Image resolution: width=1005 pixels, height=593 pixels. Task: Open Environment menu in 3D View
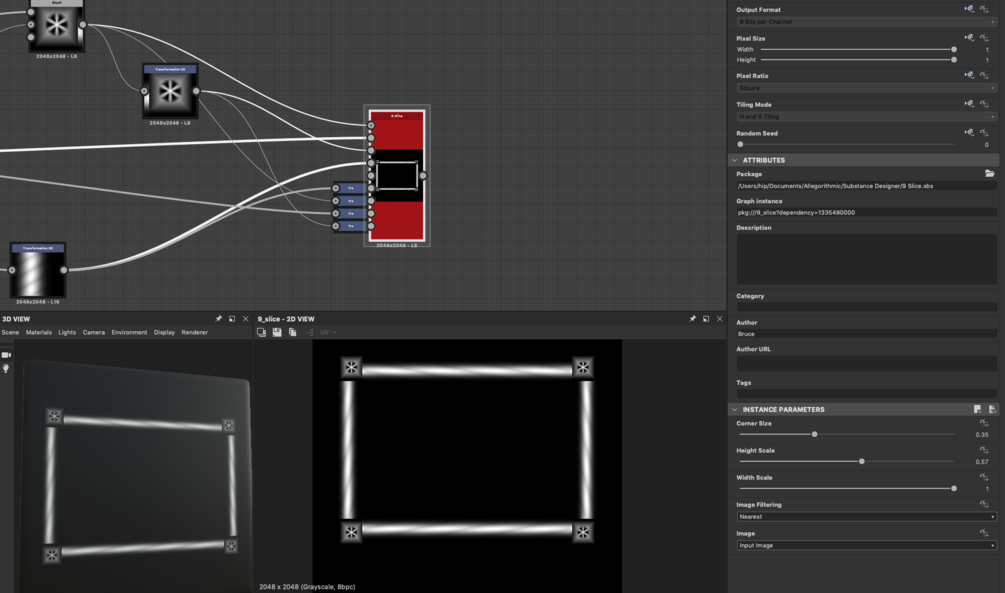129,332
